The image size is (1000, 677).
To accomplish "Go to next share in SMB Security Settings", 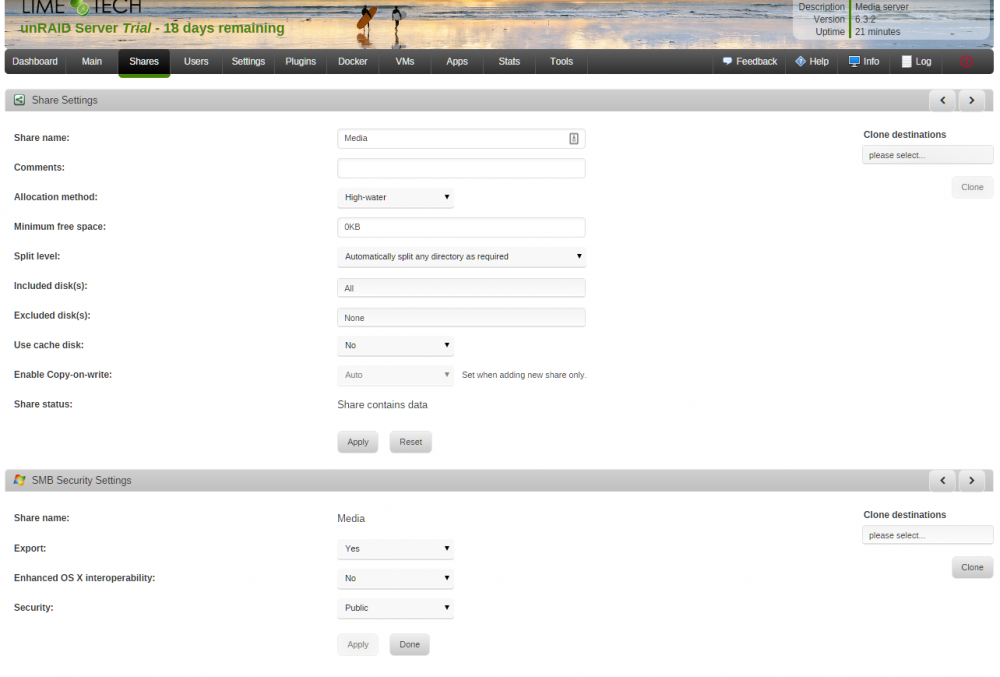I will [x=971, y=480].
